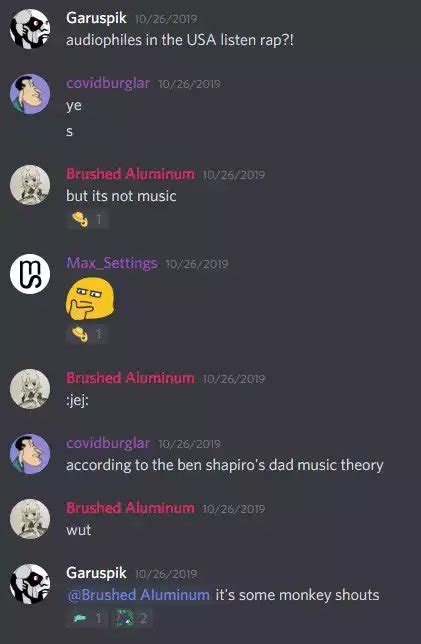Click covidburglar's avatar beside the ben shapiro message
Screen dimensions: 421x644
coord(30,454)
